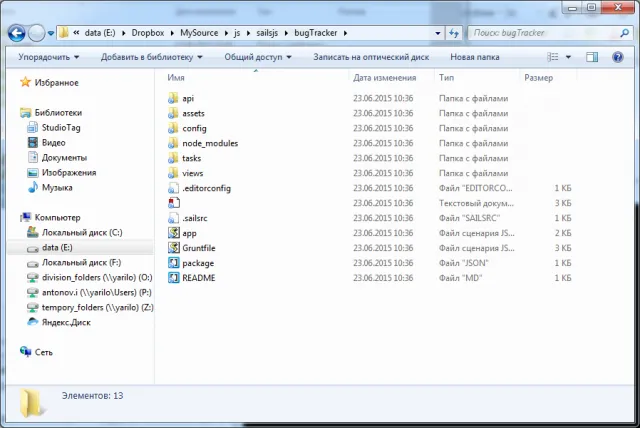The image size is (640, 428).
Task: Click the change view icon
Action: click(553, 57)
